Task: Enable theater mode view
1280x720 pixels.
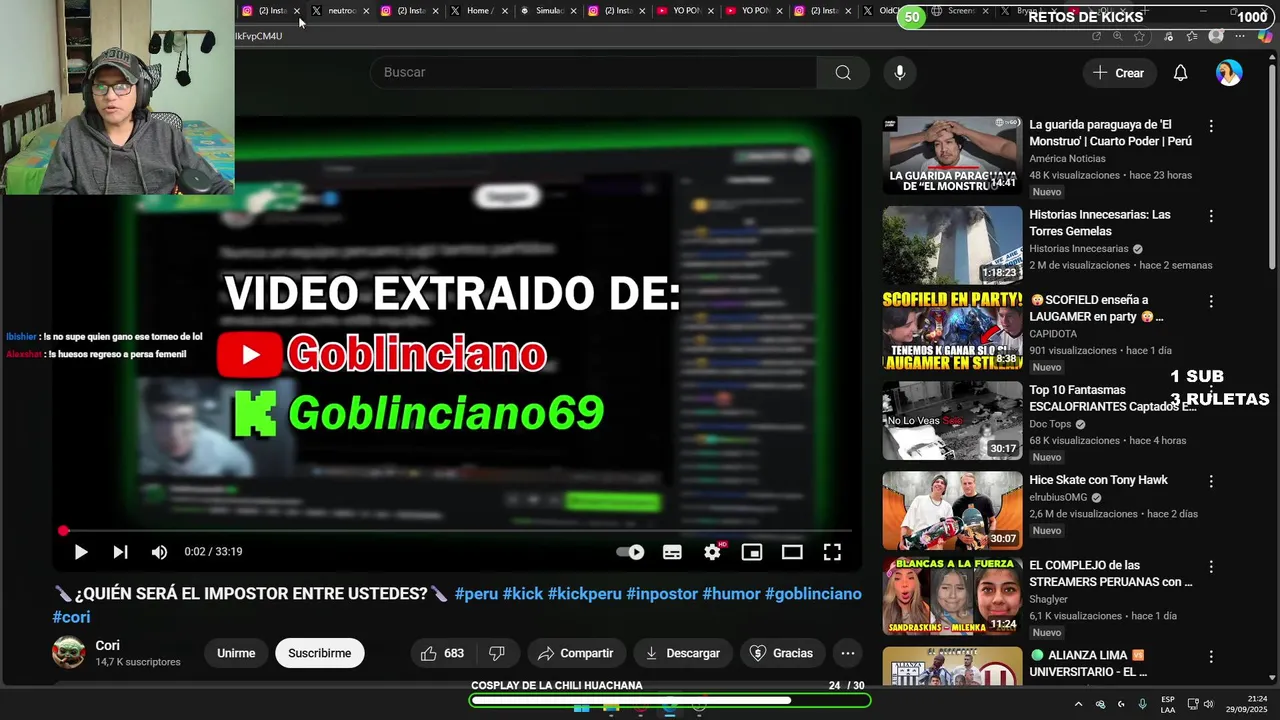Action: click(792, 552)
